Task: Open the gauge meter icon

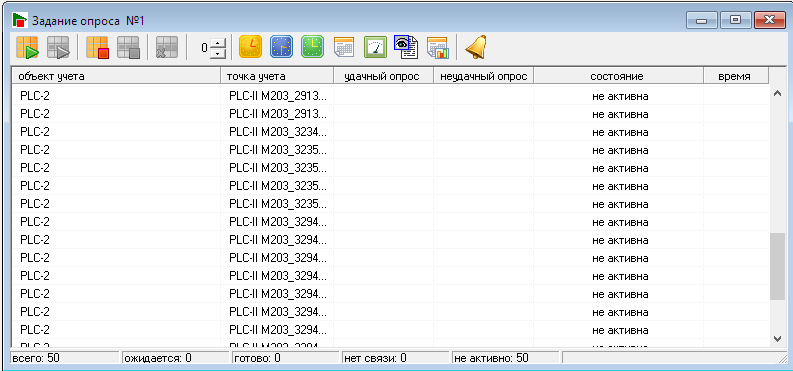Action: click(x=375, y=48)
